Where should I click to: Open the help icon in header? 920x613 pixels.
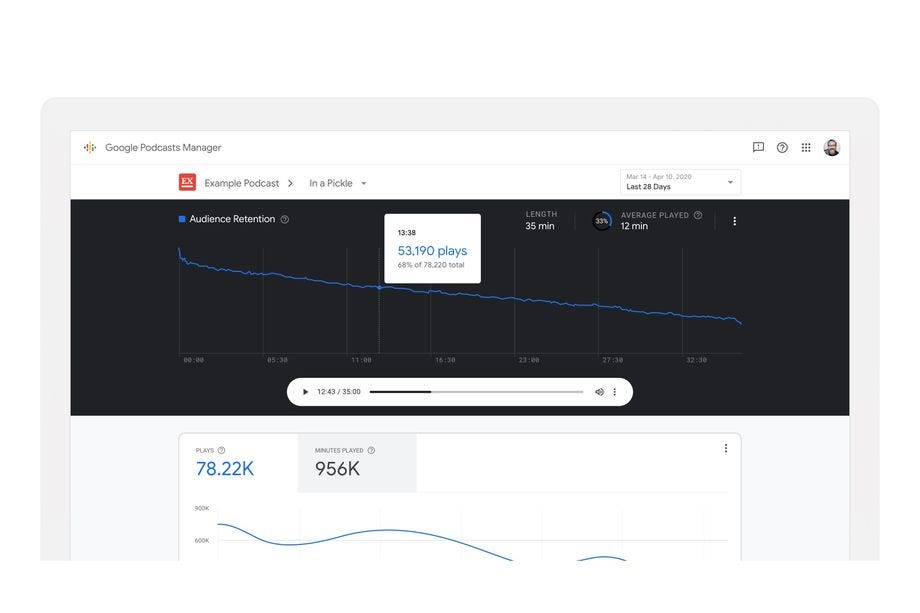(782, 147)
